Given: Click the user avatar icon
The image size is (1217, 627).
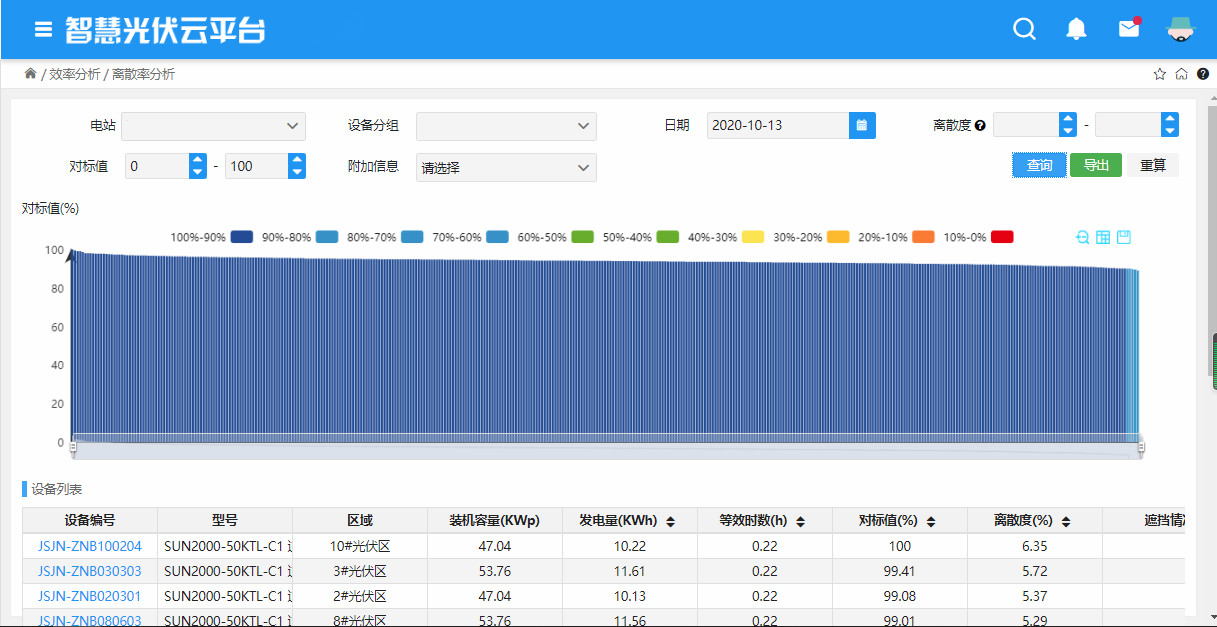Looking at the screenshot, I should click(1181, 29).
